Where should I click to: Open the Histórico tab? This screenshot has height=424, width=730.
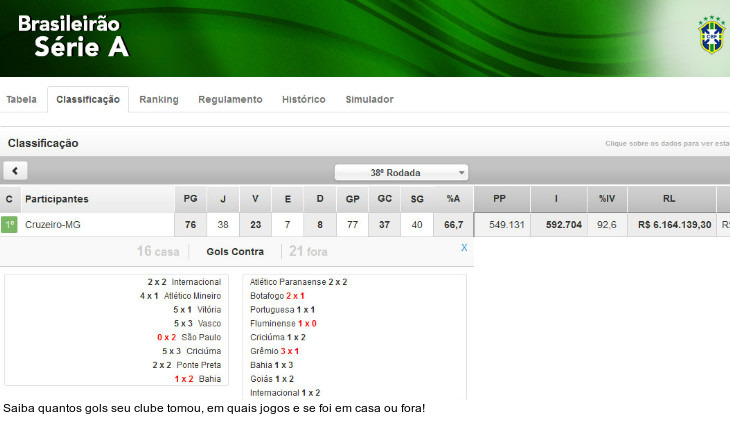[303, 100]
